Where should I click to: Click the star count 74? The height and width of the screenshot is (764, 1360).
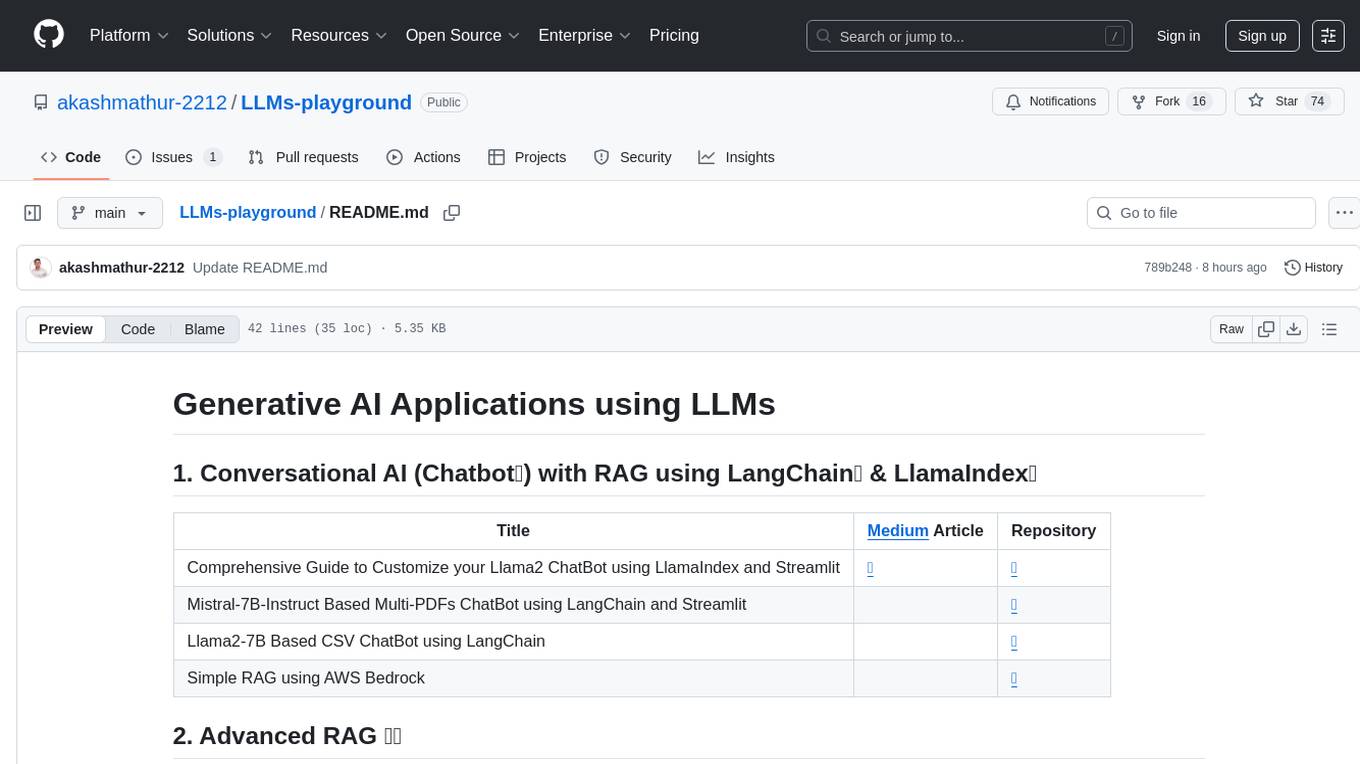tap(1317, 102)
